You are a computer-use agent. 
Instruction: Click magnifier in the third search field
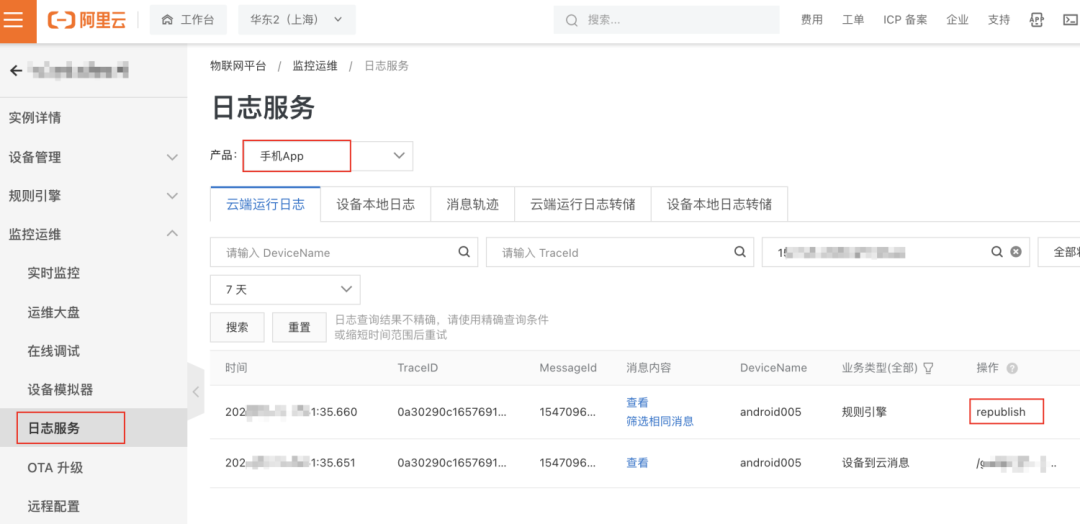click(x=997, y=252)
